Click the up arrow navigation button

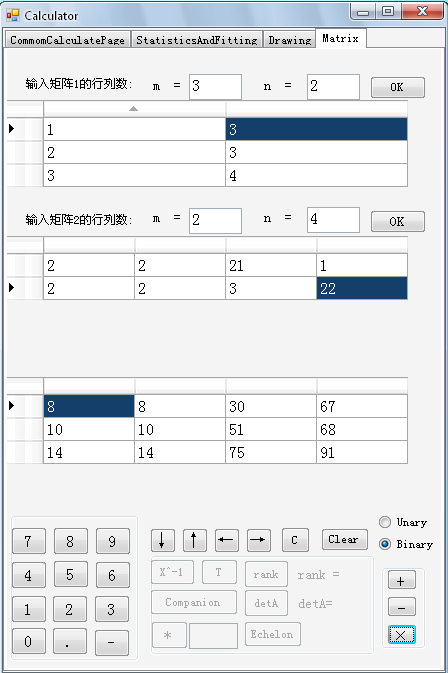coord(194,540)
